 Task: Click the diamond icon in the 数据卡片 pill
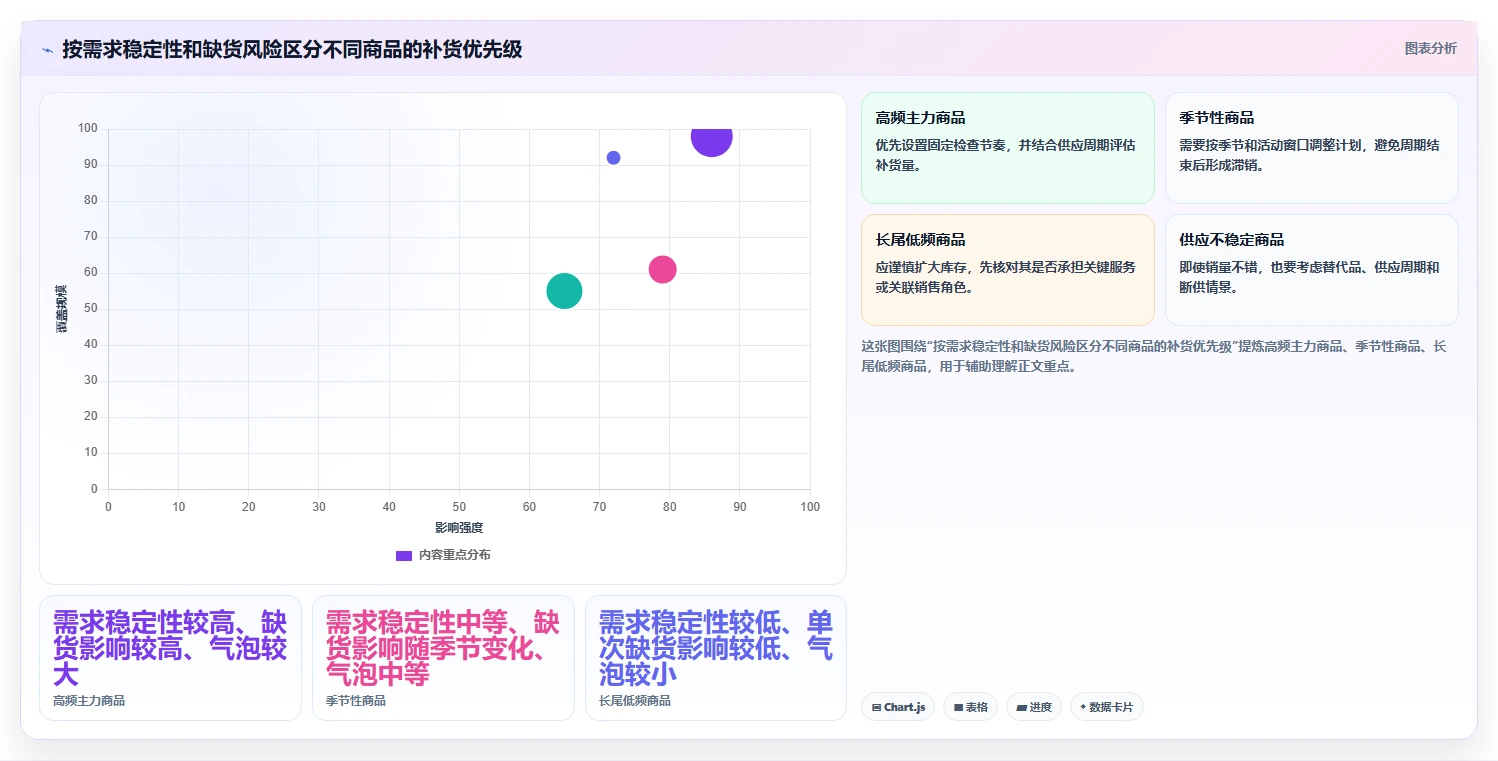tap(1082, 707)
